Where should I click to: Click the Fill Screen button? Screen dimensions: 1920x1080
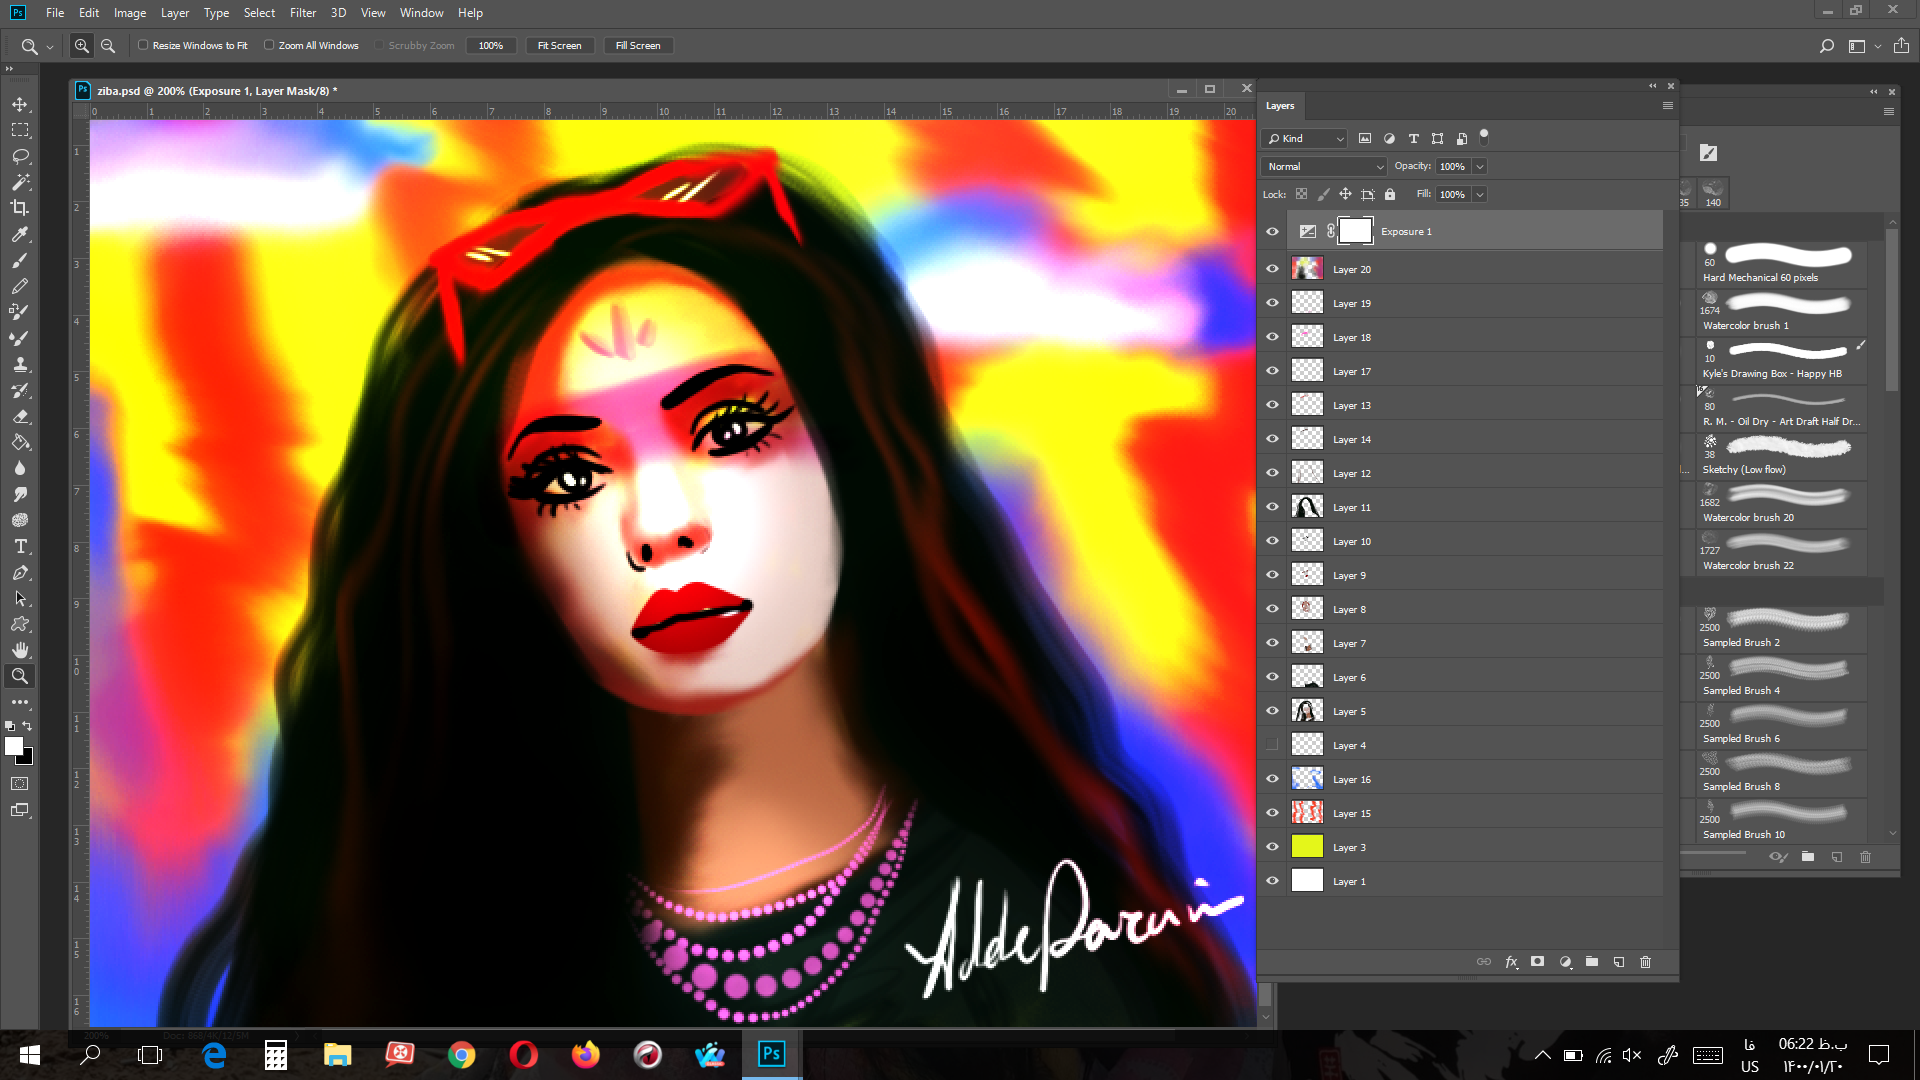pyautogui.click(x=638, y=46)
